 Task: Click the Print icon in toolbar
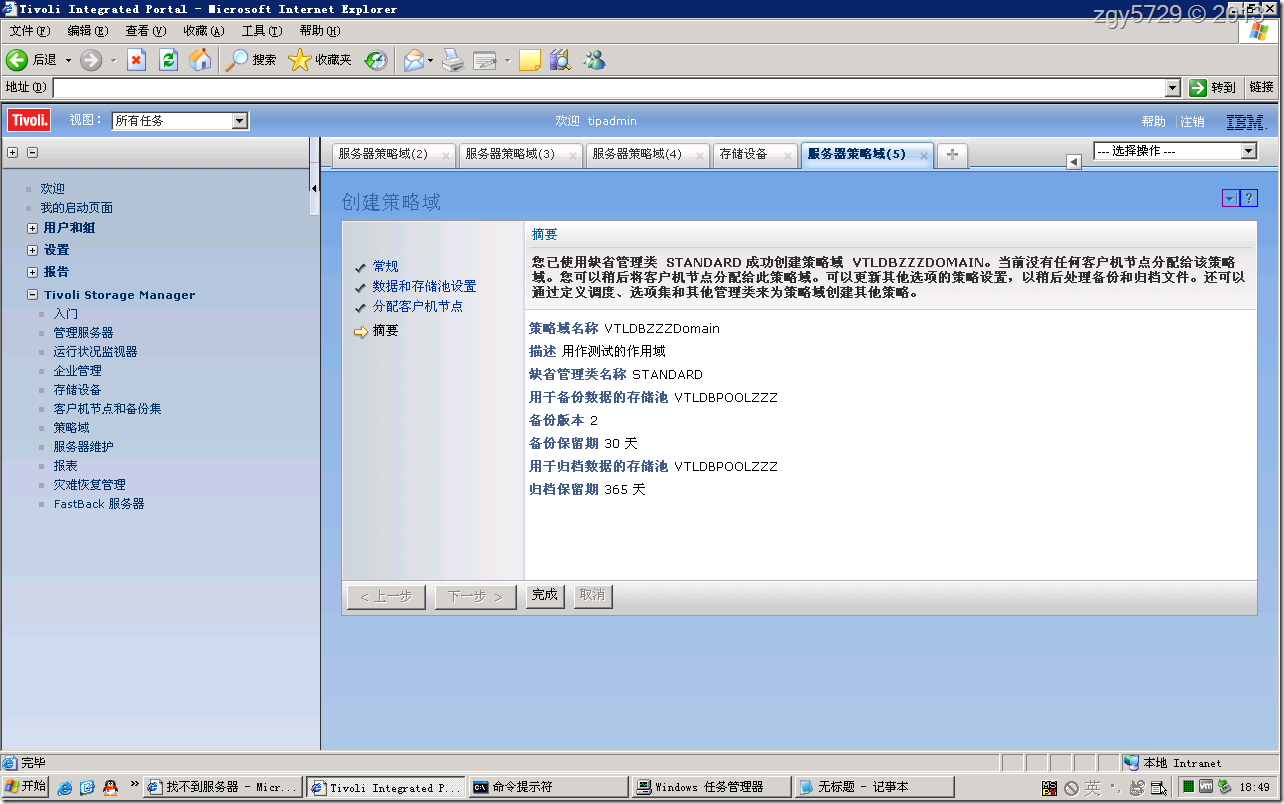coord(453,60)
